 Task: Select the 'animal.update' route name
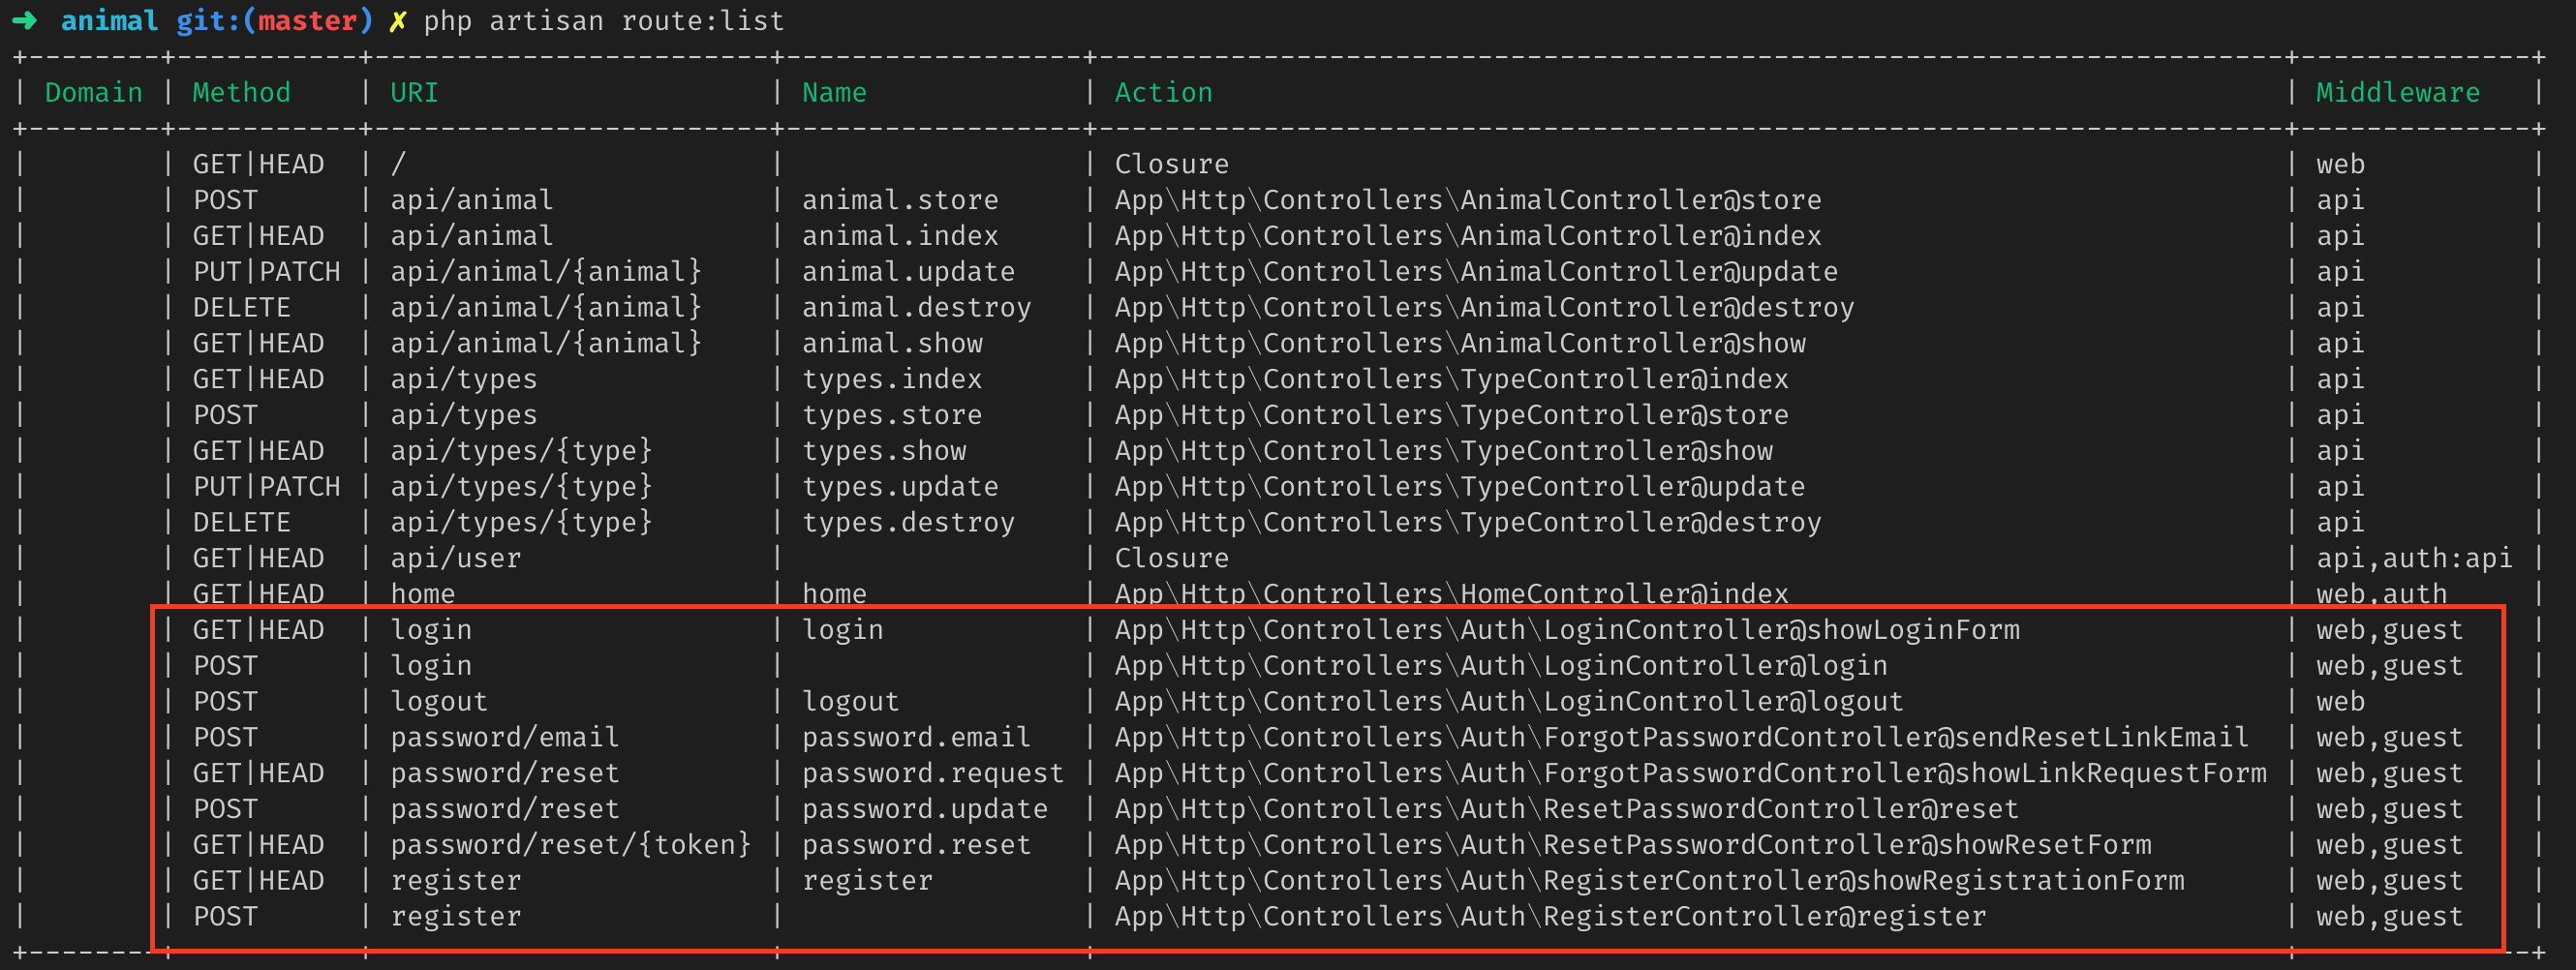908,272
